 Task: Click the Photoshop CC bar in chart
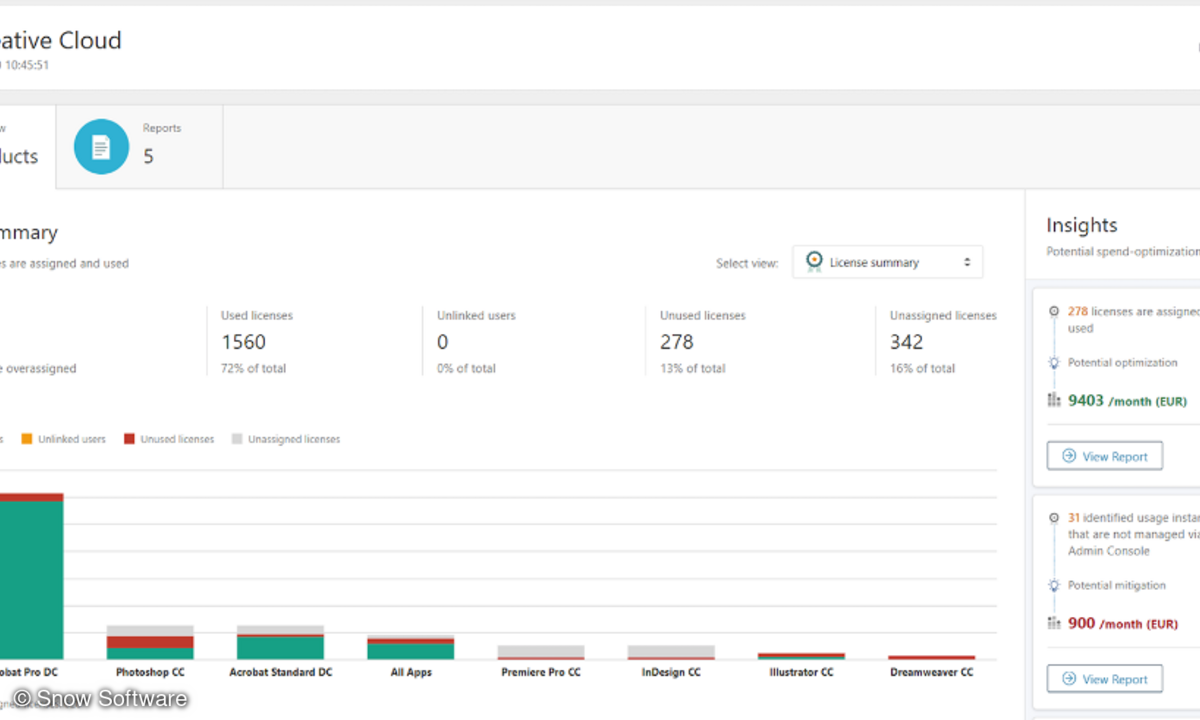coord(150,642)
